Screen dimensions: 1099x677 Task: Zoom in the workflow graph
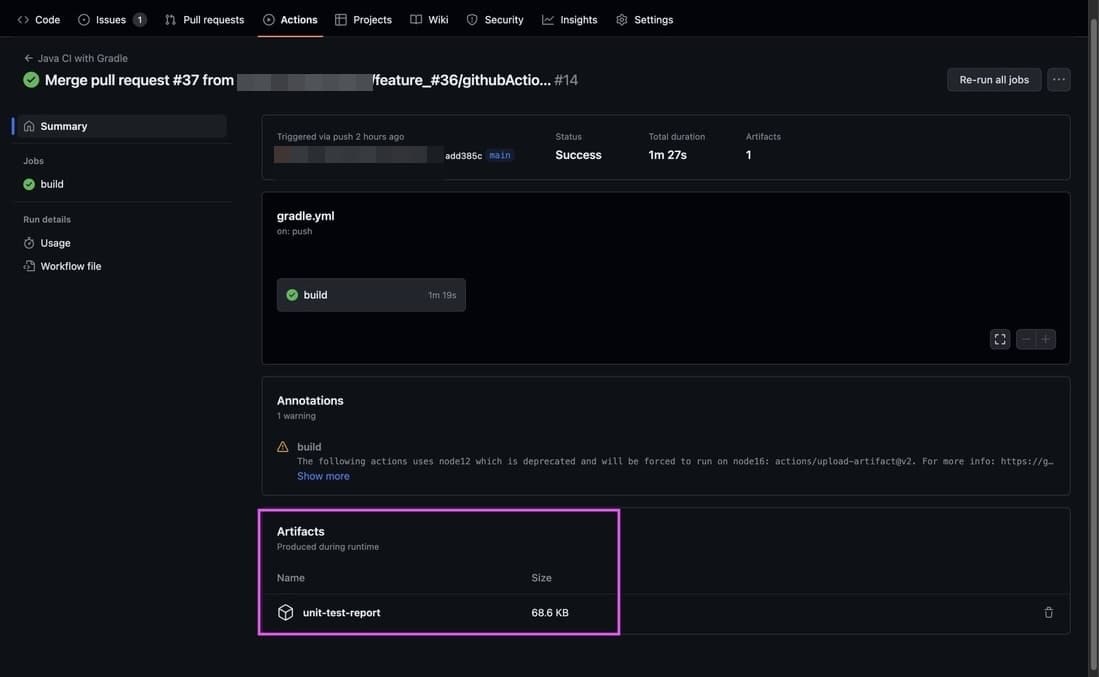click(1046, 339)
